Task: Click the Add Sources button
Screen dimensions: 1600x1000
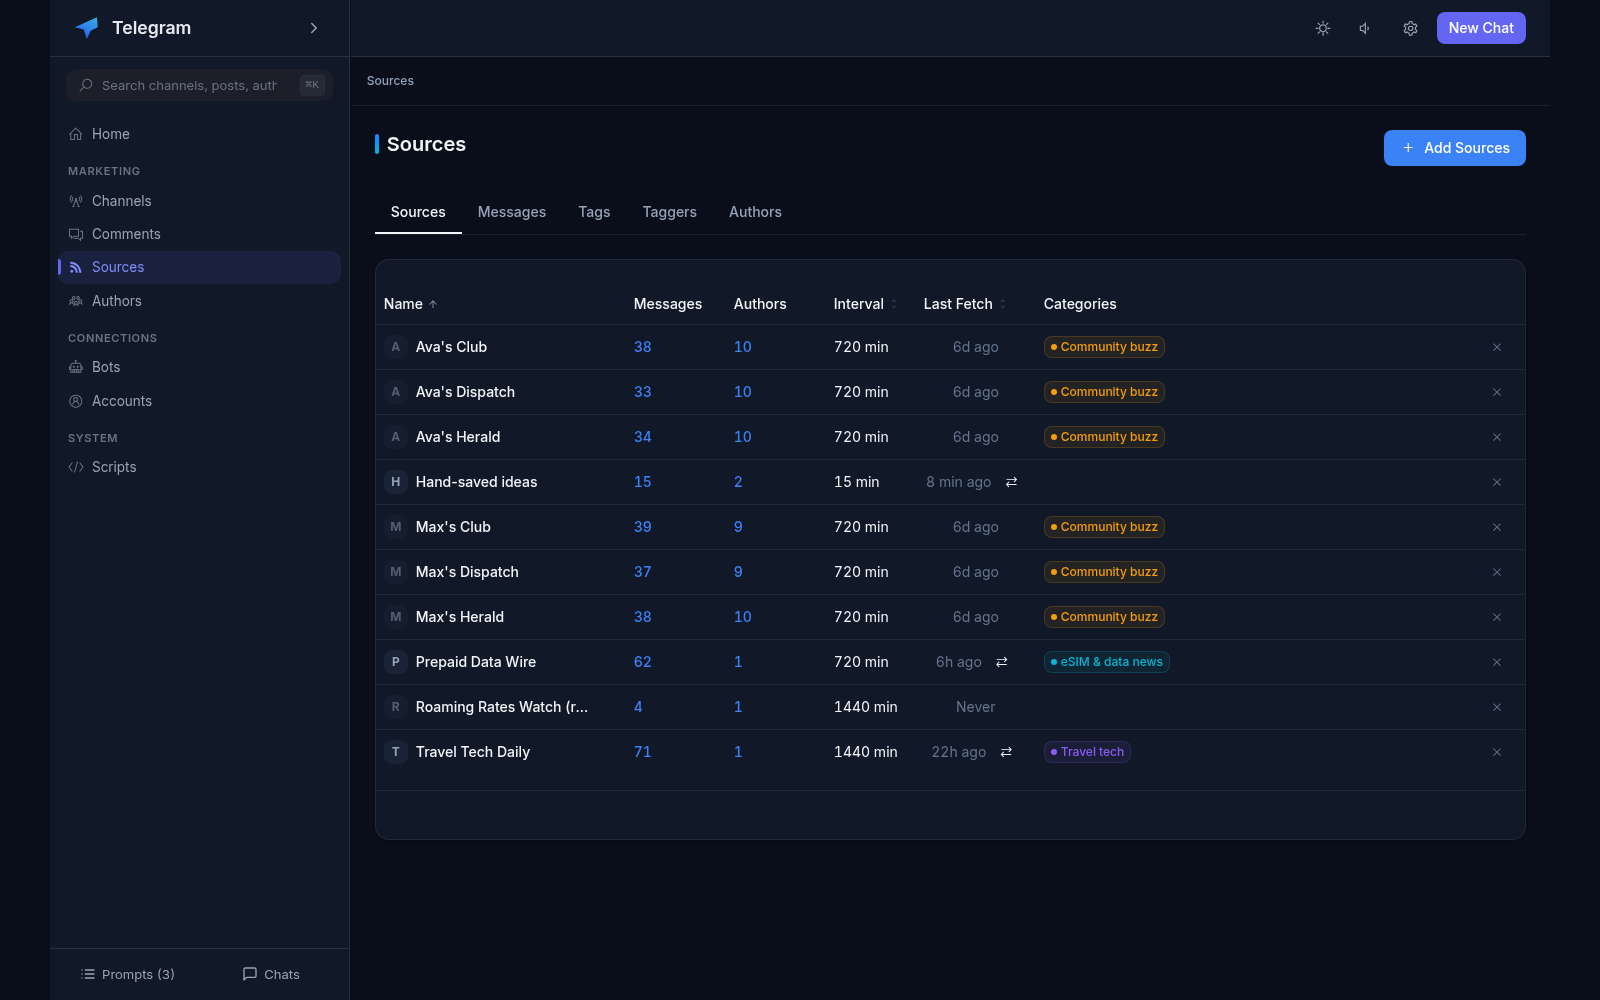Action: 1455,148
